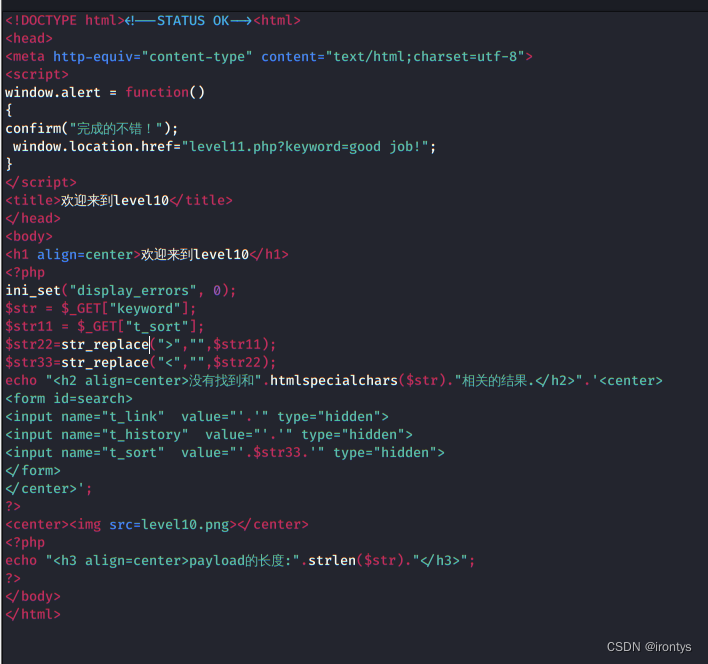Click the opening '<script>' tag line
Screen dimensions: 708x664
37,74
